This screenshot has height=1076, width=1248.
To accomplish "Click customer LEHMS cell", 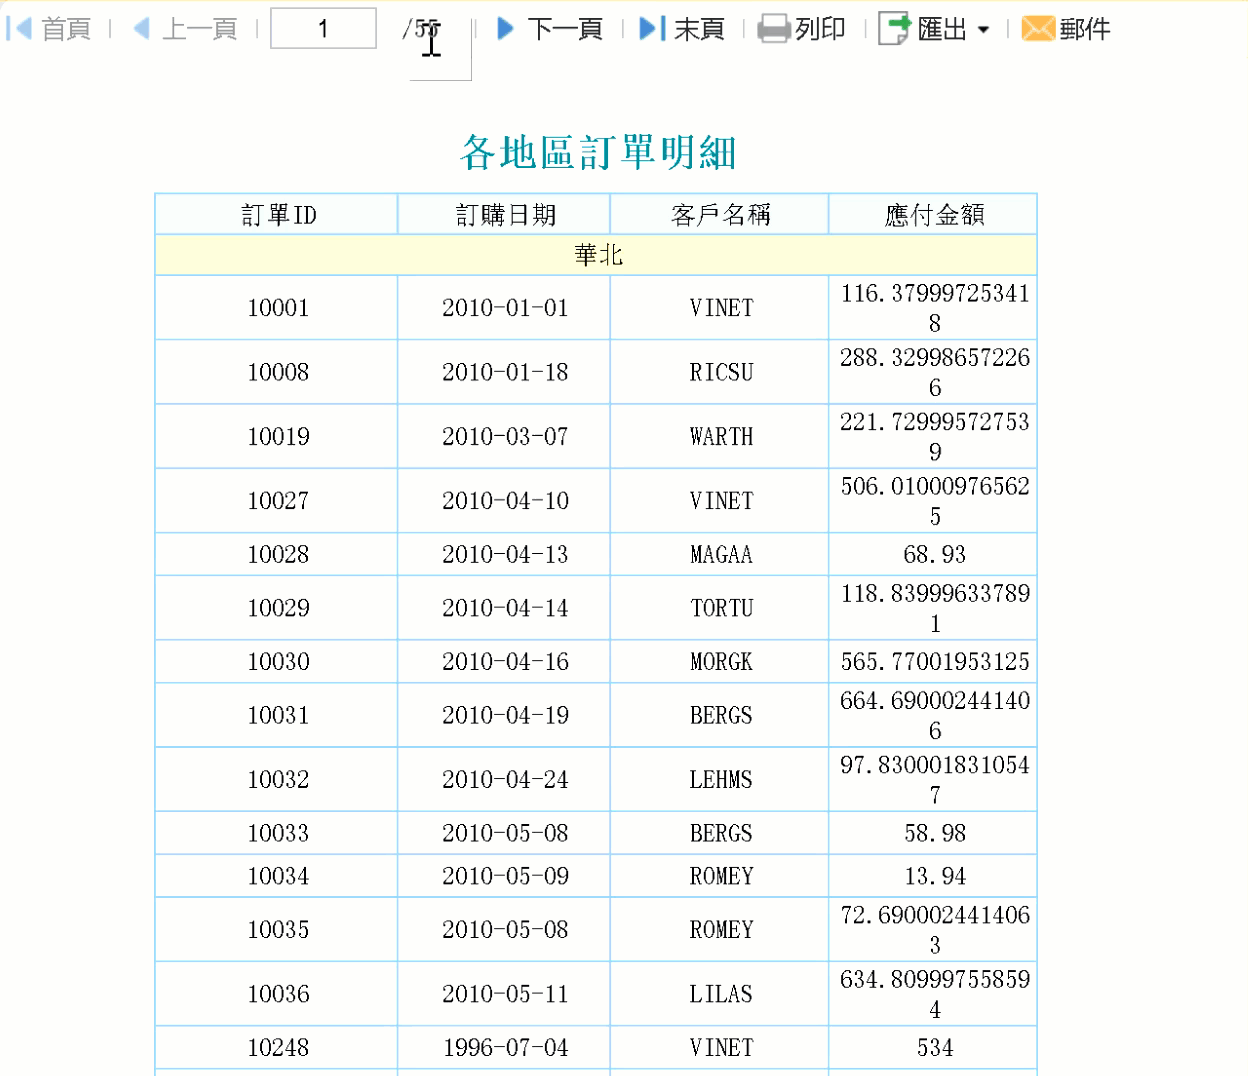I will click(720, 779).
